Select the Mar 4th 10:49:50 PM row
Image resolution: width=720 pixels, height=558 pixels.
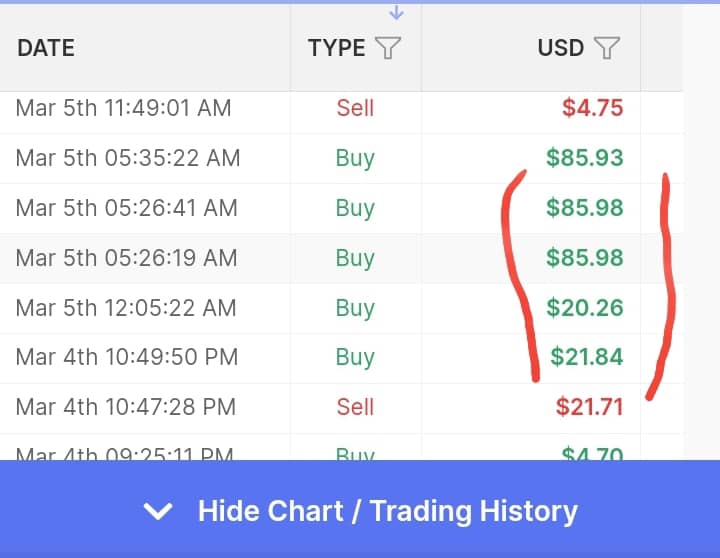click(341, 358)
